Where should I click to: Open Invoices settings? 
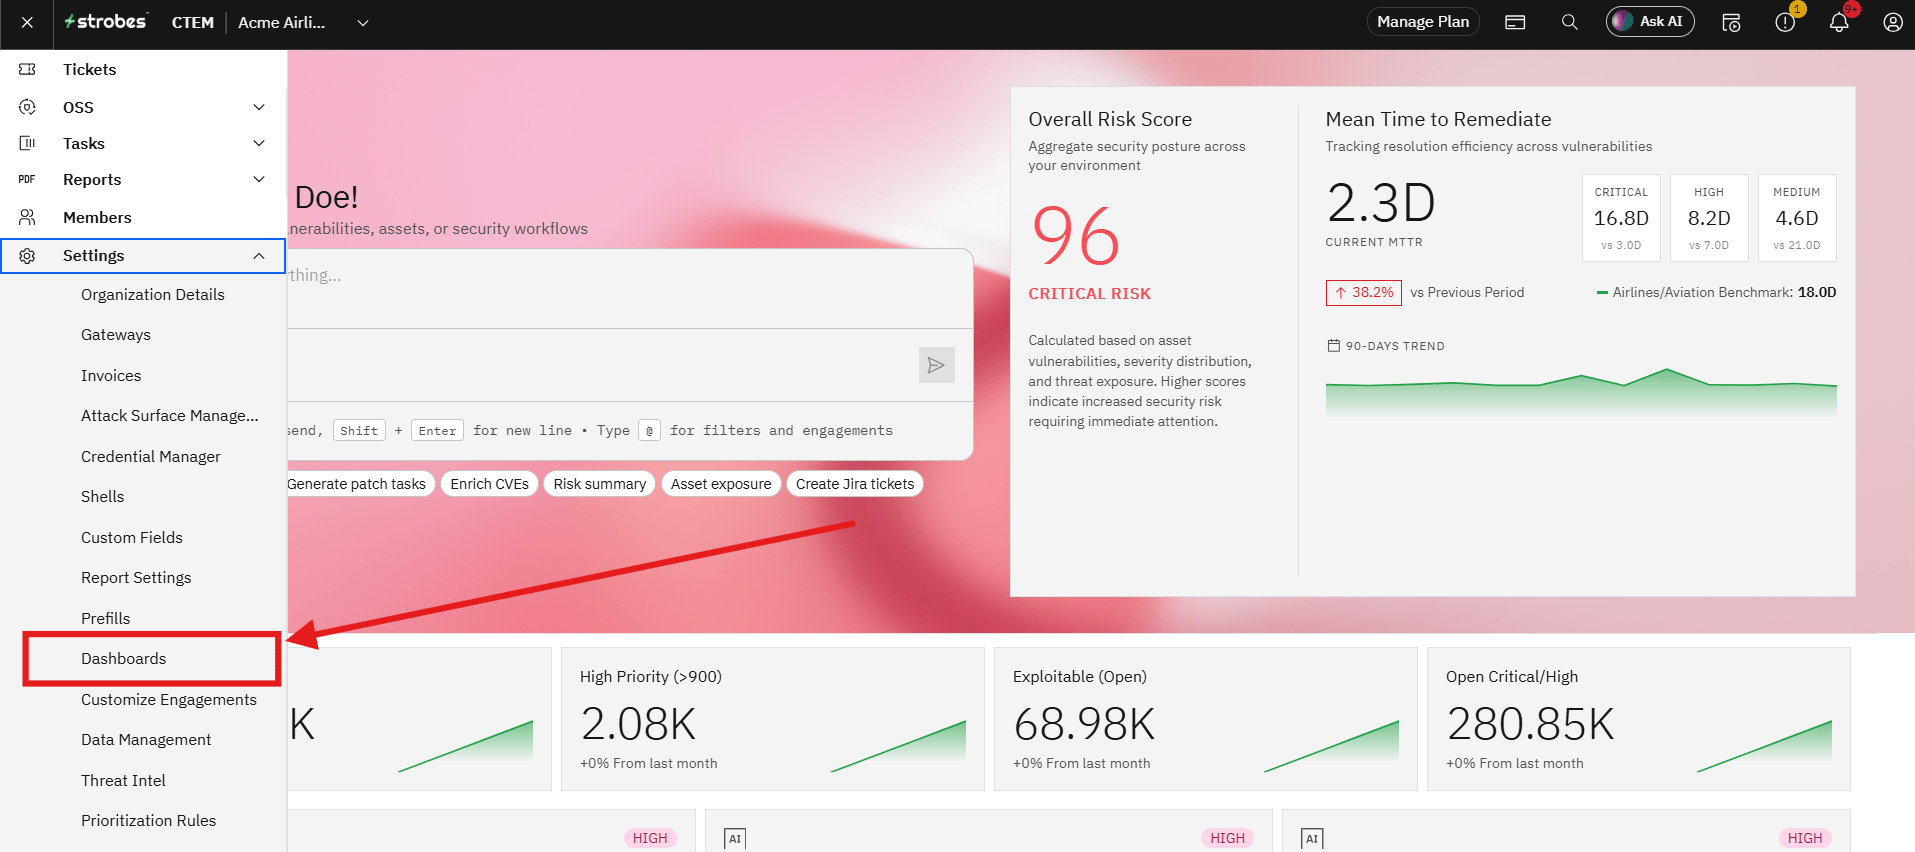point(111,375)
